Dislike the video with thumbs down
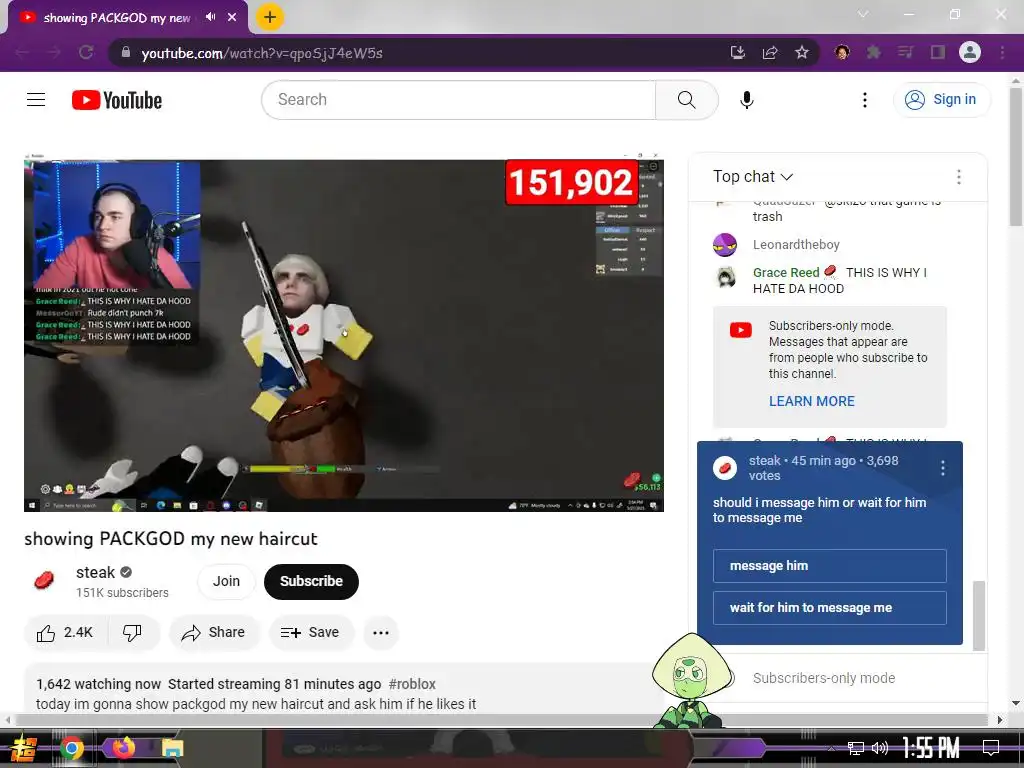 click(x=133, y=632)
